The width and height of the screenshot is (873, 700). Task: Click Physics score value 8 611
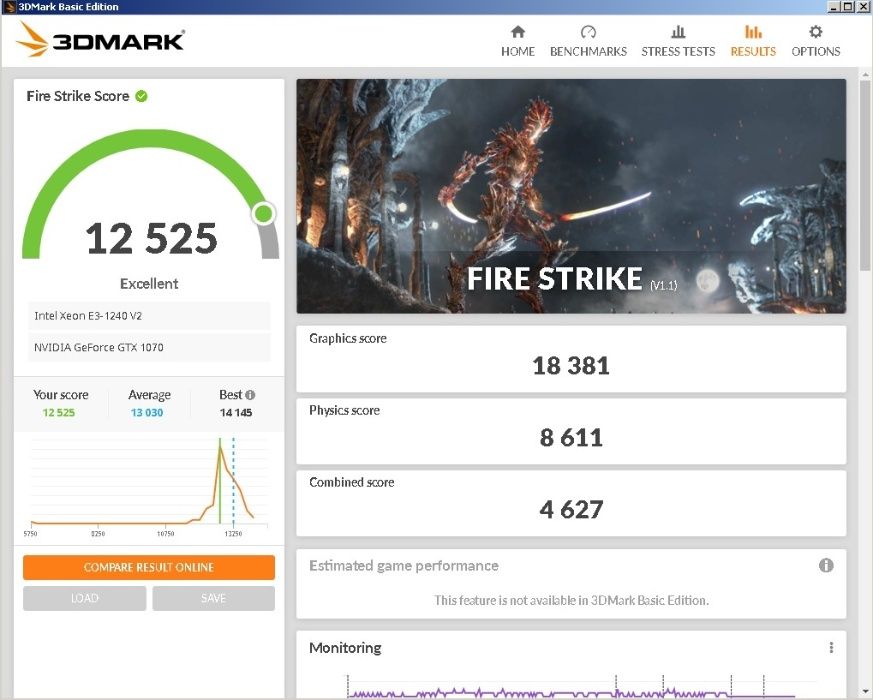coord(571,438)
